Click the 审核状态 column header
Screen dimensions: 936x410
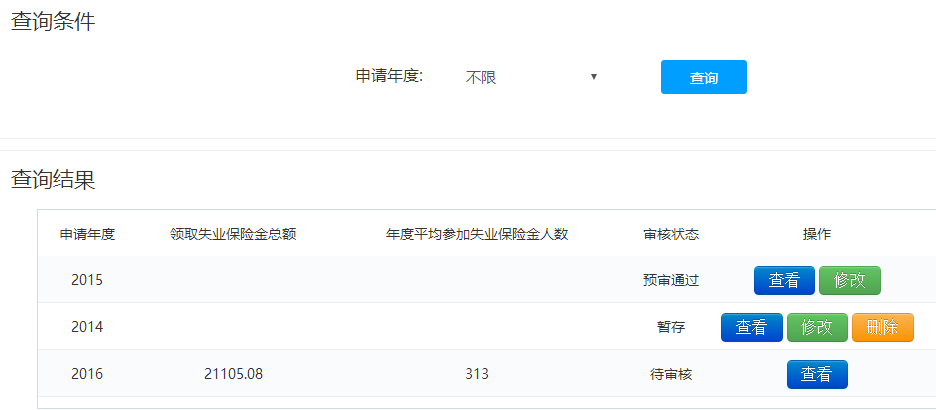pyautogui.click(x=671, y=234)
